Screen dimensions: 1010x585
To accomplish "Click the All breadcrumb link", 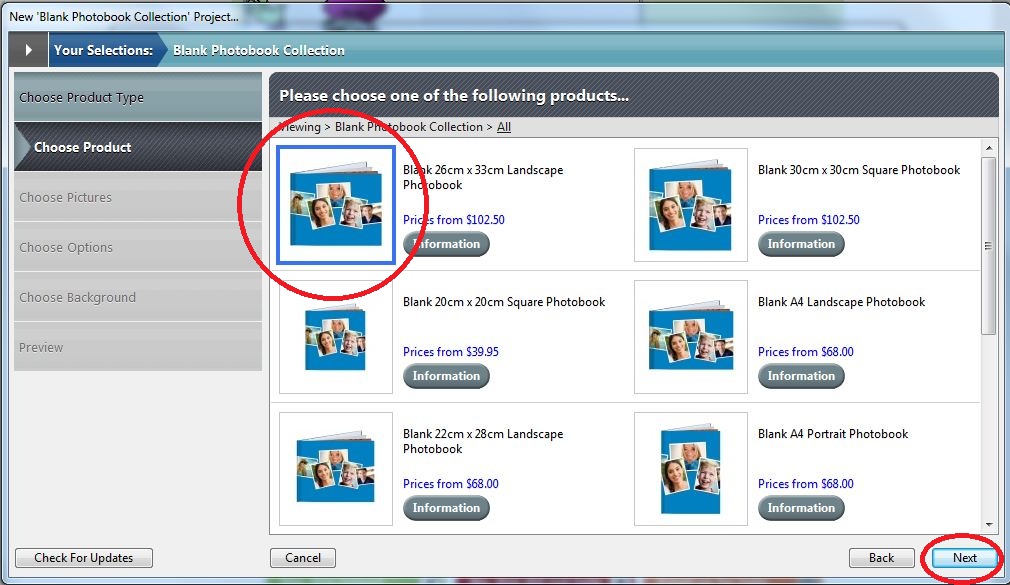I will click(504, 127).
